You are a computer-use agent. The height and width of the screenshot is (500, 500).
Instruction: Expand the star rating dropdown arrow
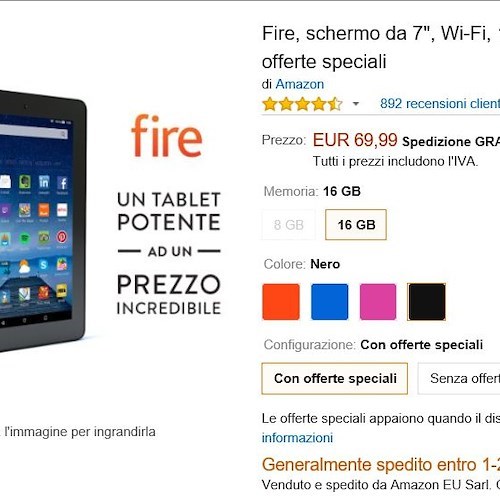click(356, 104)
